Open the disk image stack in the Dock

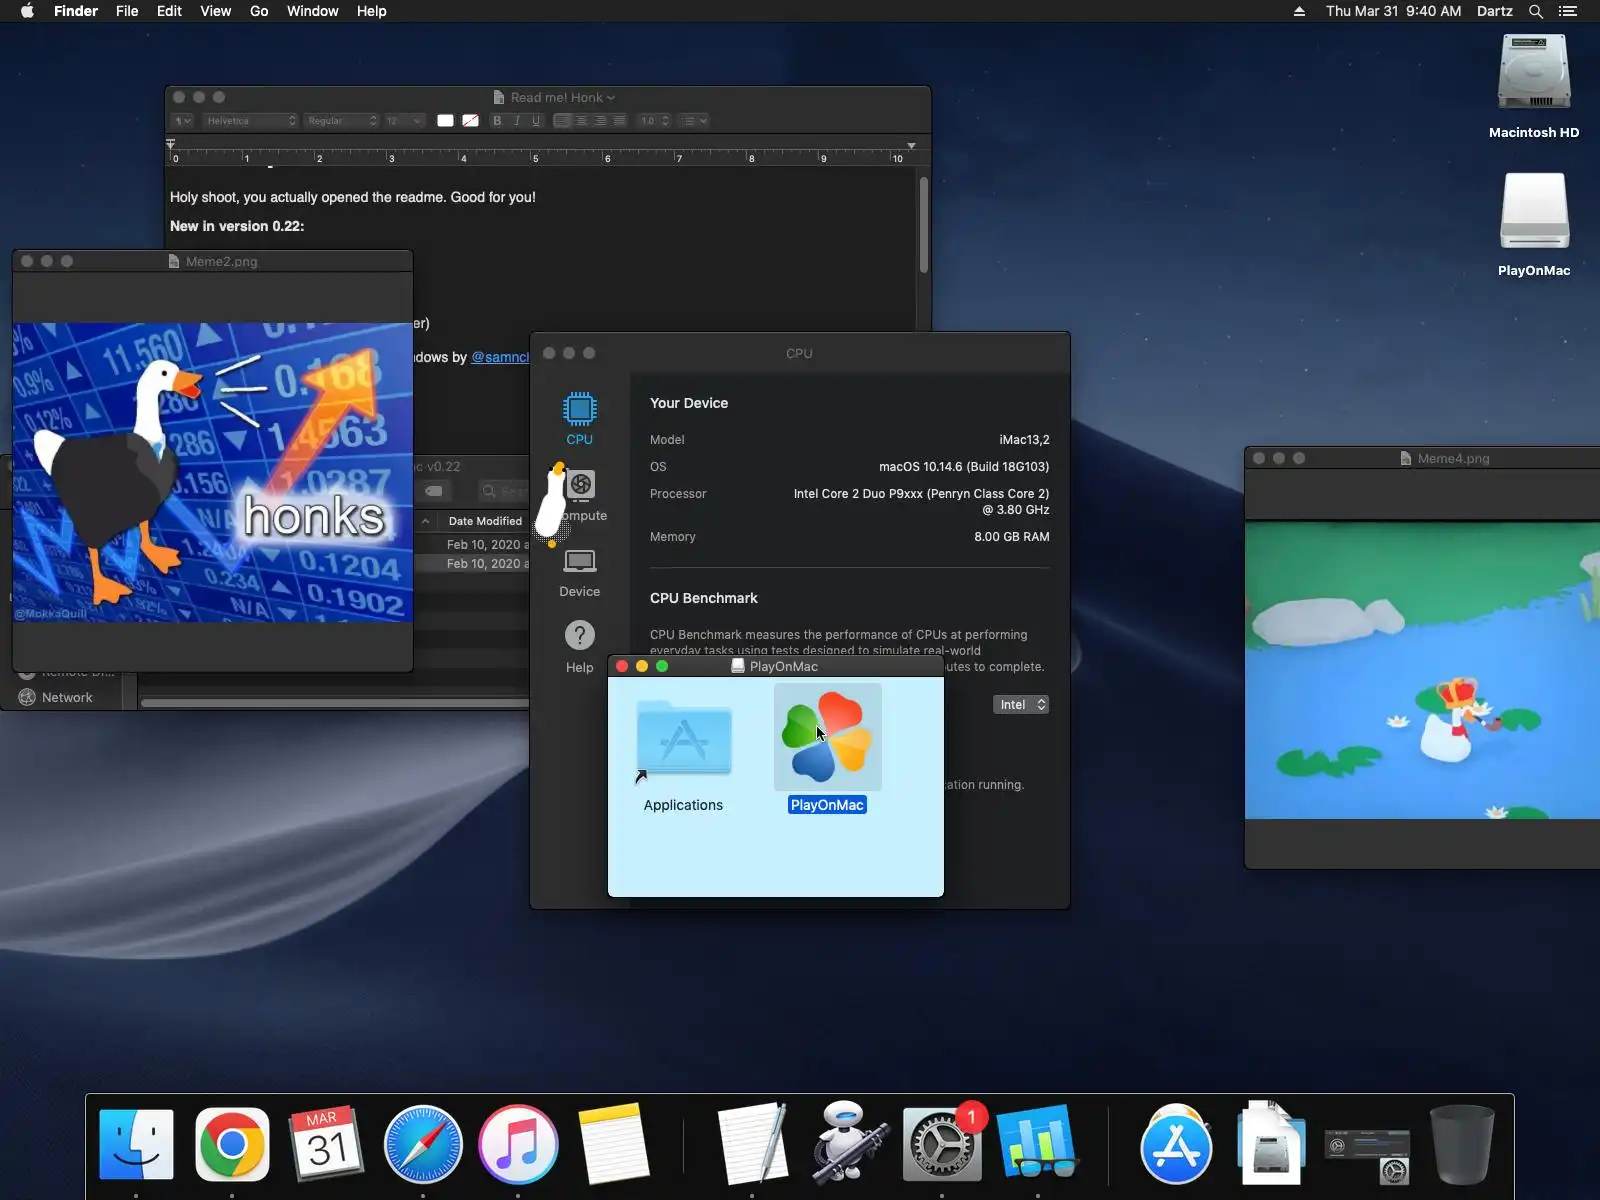(1271, 1144)
